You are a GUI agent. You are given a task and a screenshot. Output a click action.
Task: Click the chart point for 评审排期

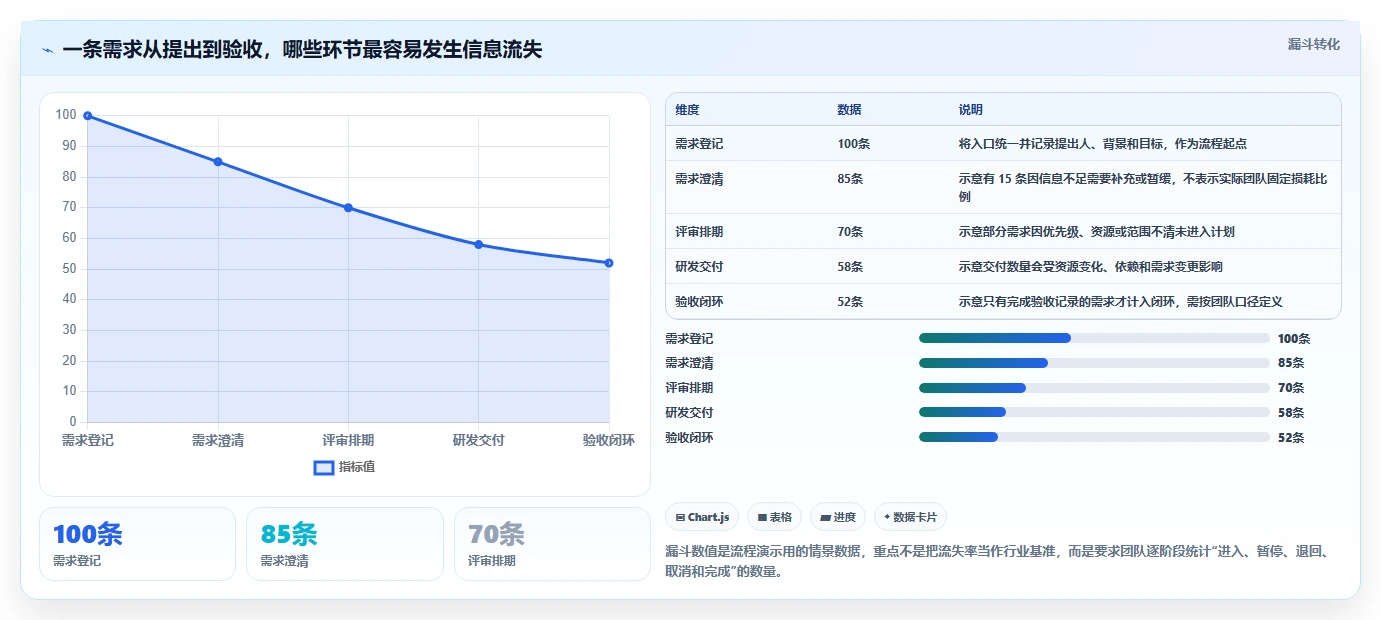348,208
